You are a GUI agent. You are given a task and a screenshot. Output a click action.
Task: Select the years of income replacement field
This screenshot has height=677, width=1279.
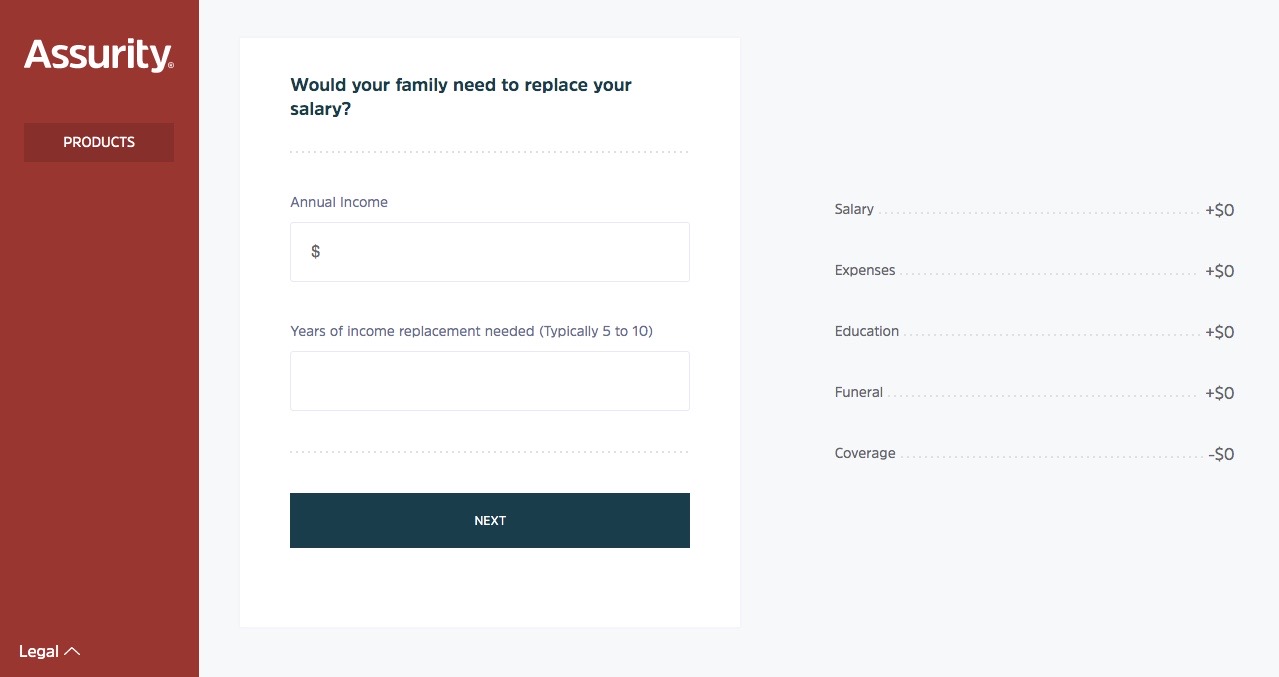click(490, 381)
